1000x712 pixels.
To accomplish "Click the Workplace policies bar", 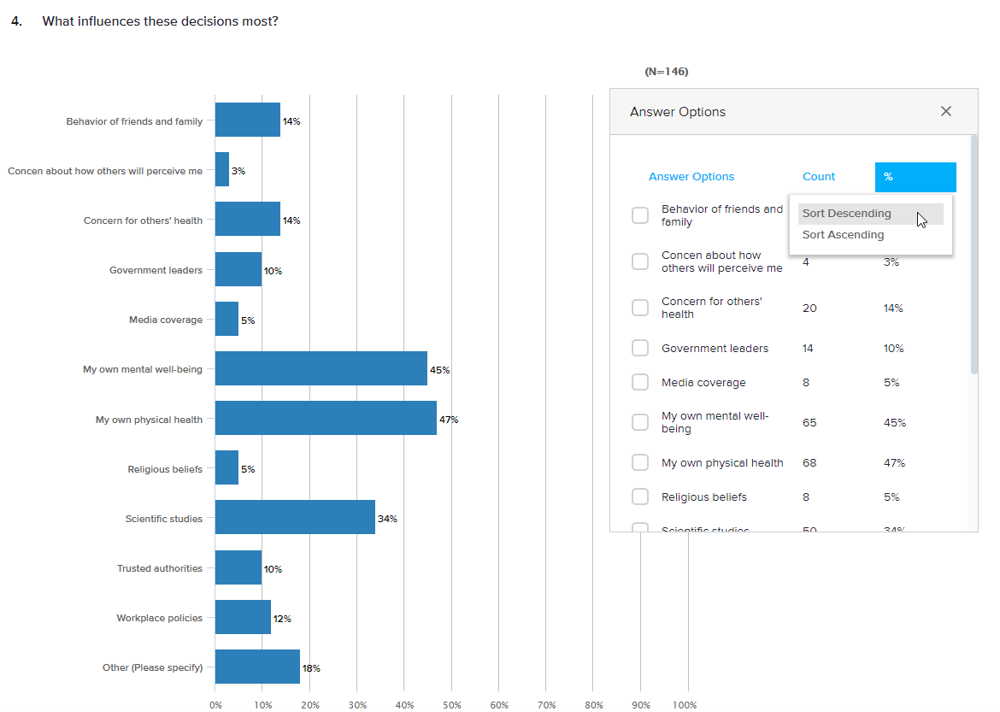I will tap(243, 618).
